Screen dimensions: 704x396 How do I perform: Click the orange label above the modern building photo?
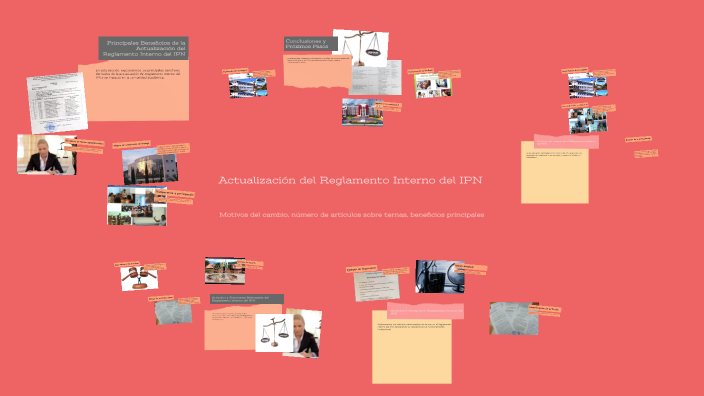click(131, 145)
